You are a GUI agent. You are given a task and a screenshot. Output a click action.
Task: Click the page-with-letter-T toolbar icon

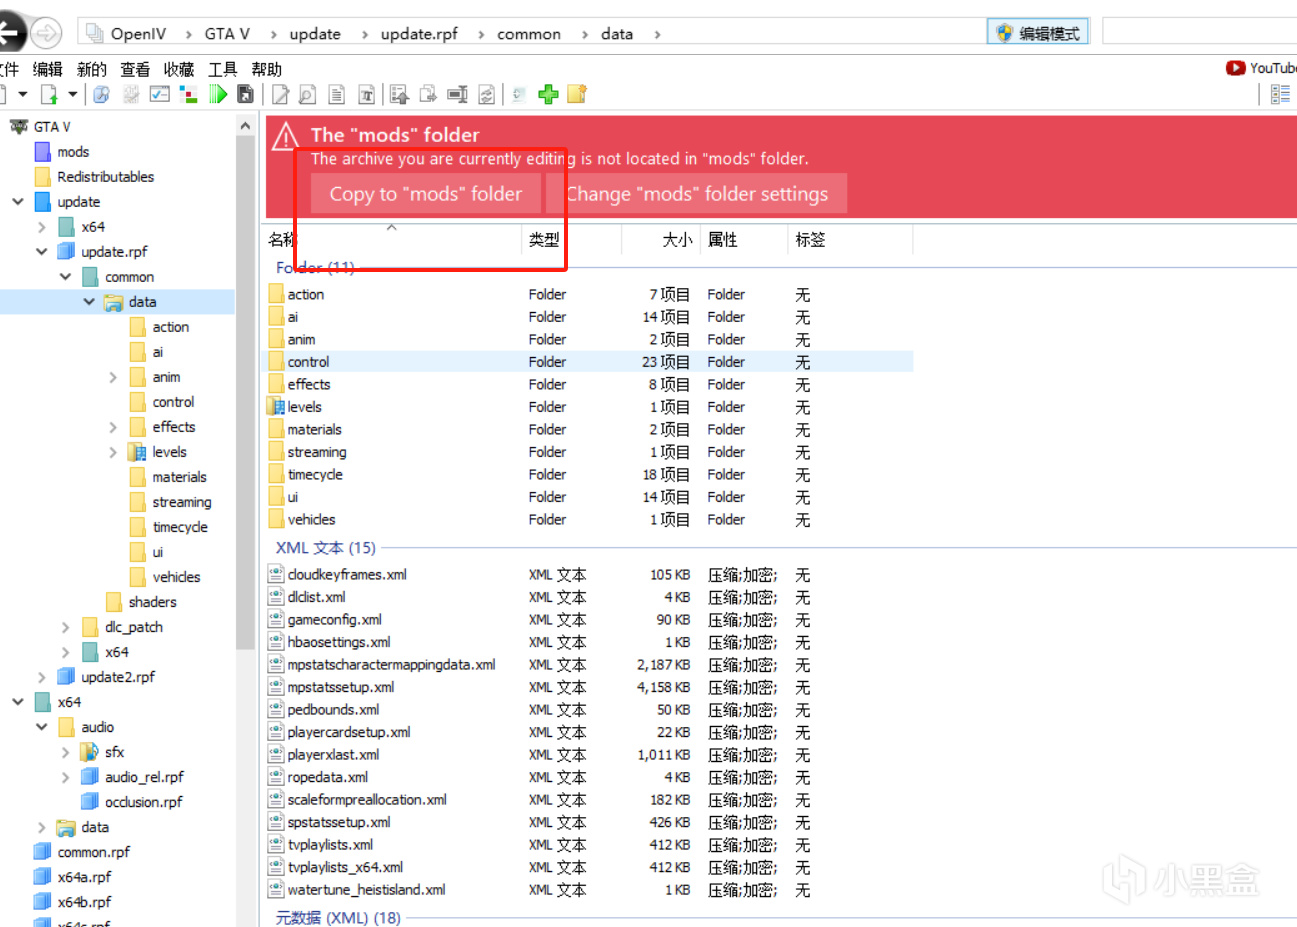pos(366,94)
